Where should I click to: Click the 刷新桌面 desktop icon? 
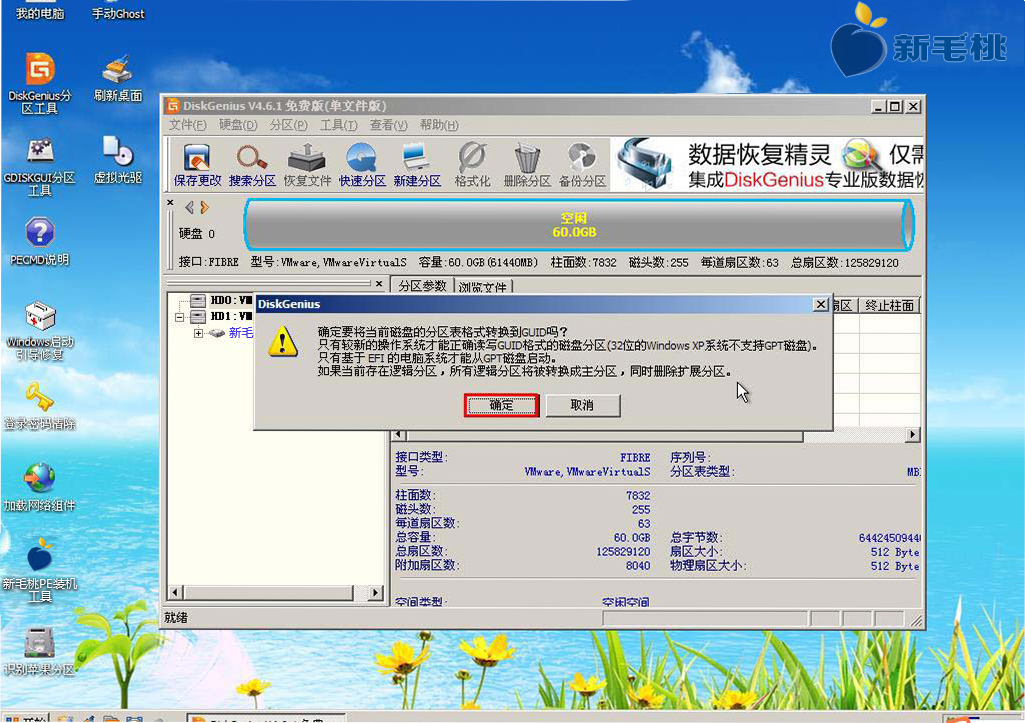[x=118, y=78]
